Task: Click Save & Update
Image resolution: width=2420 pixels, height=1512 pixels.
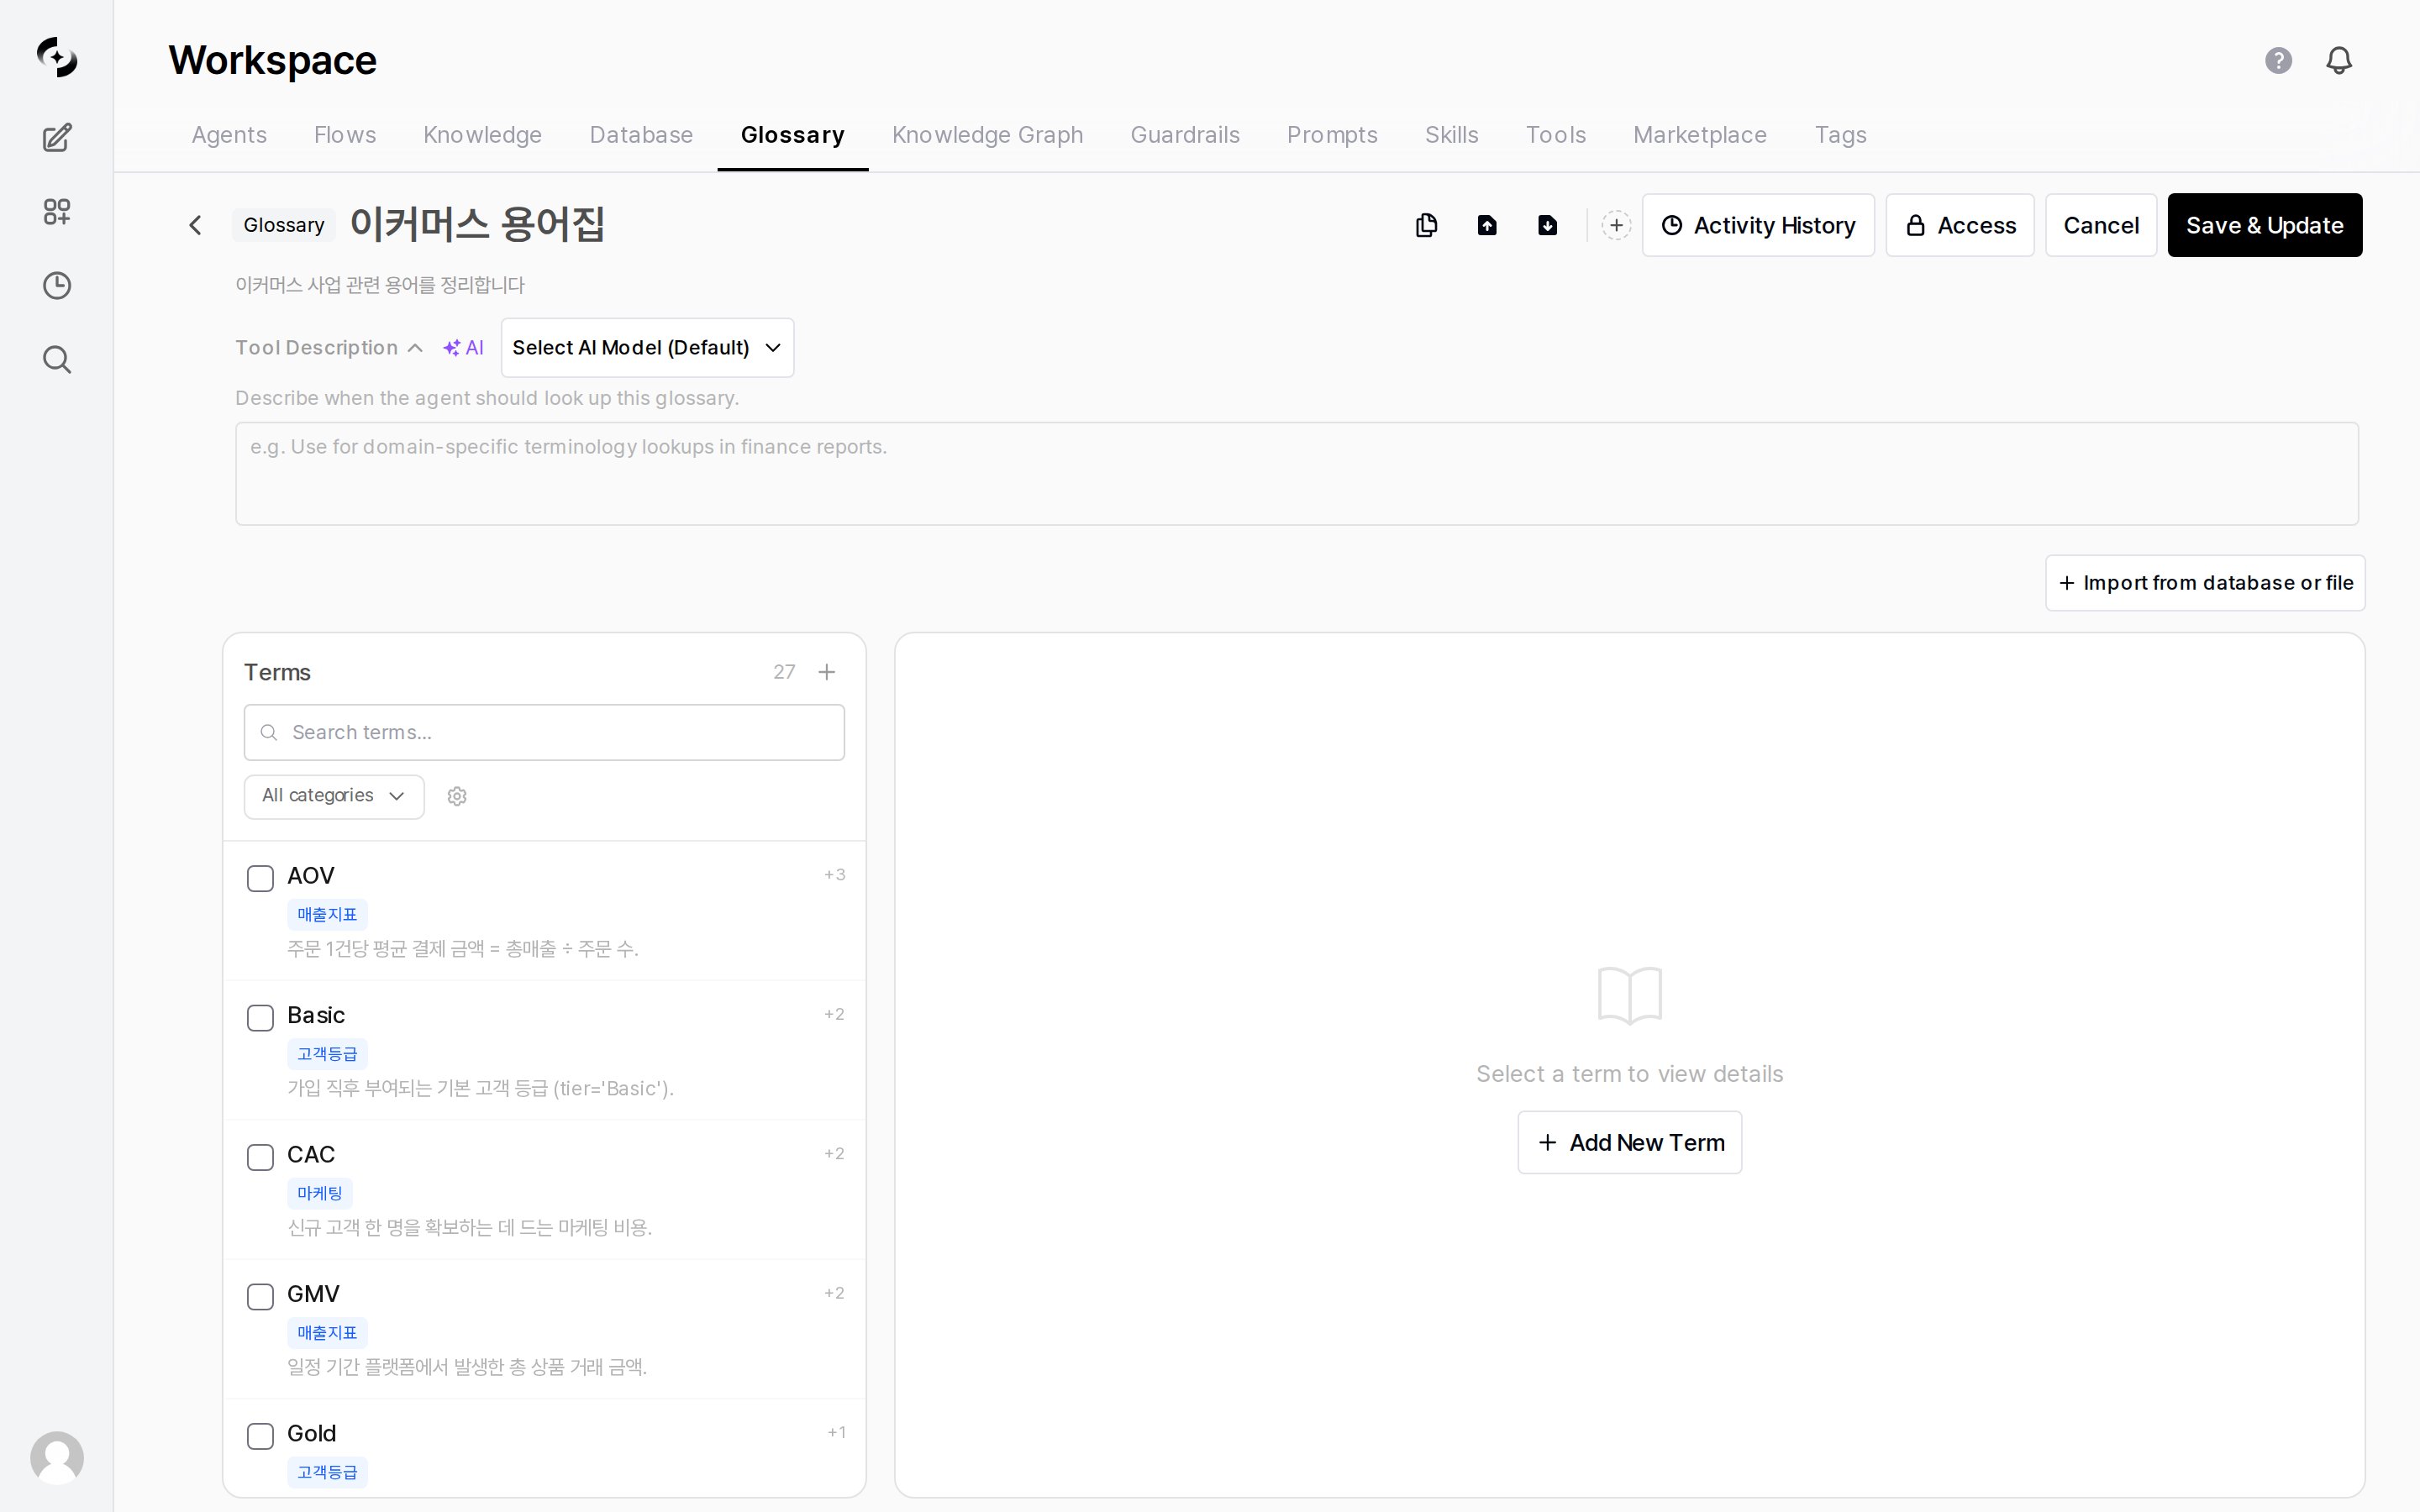Action: point(2265,225)
